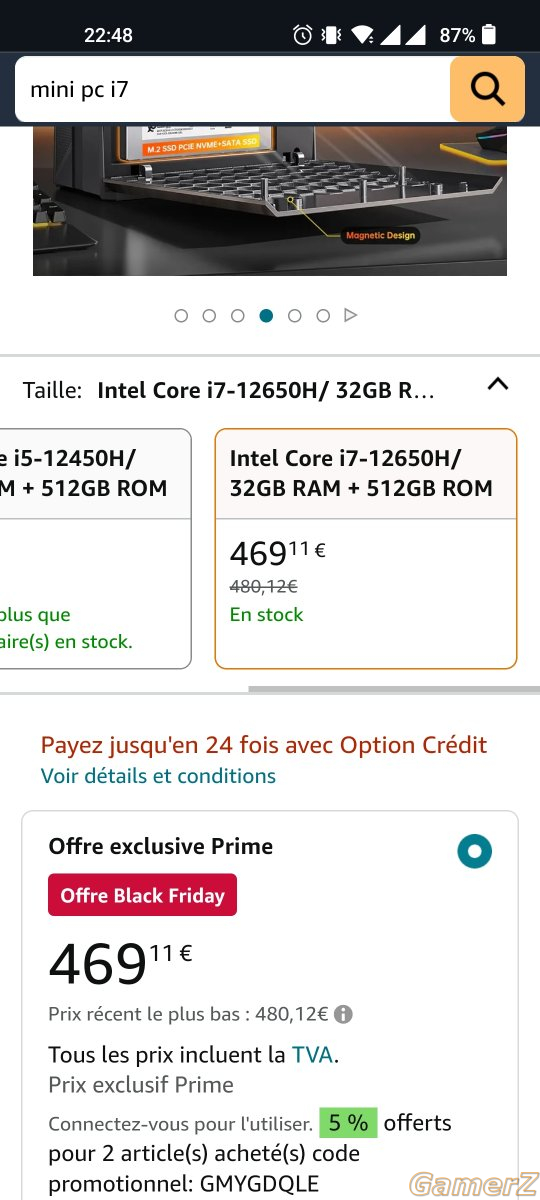Tap the Wi-Fi status bar icon
This screenshot has height=1200, width=540.
coord(364,35)
